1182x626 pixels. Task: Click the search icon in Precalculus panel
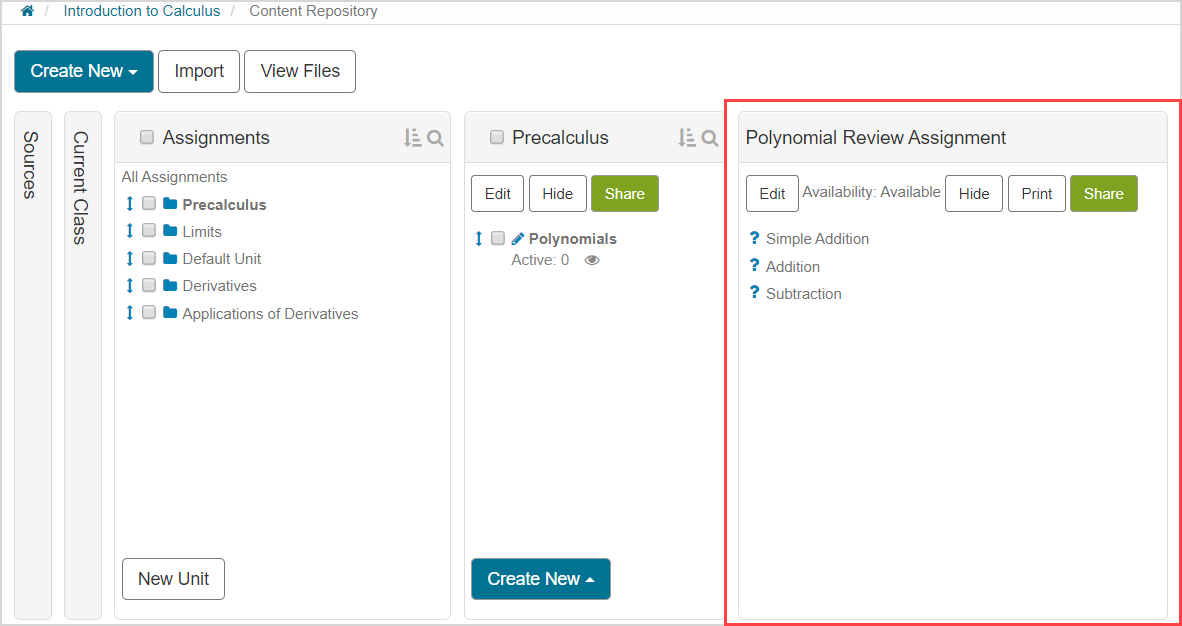[x=710, y=138]
